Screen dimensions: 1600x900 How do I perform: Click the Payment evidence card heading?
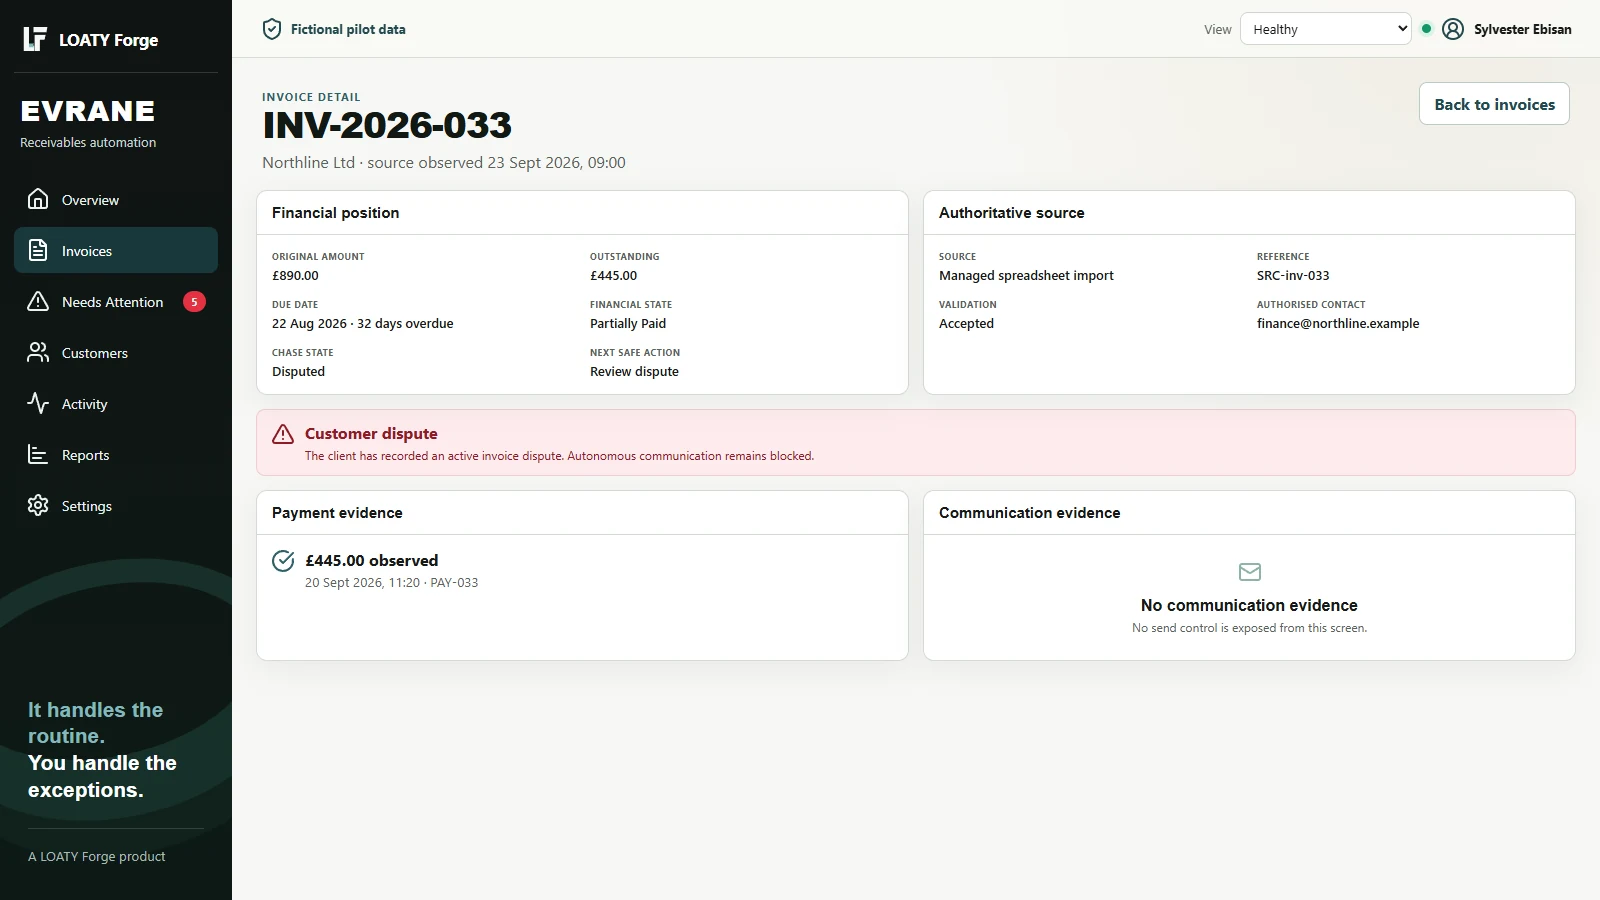point(337,513)
